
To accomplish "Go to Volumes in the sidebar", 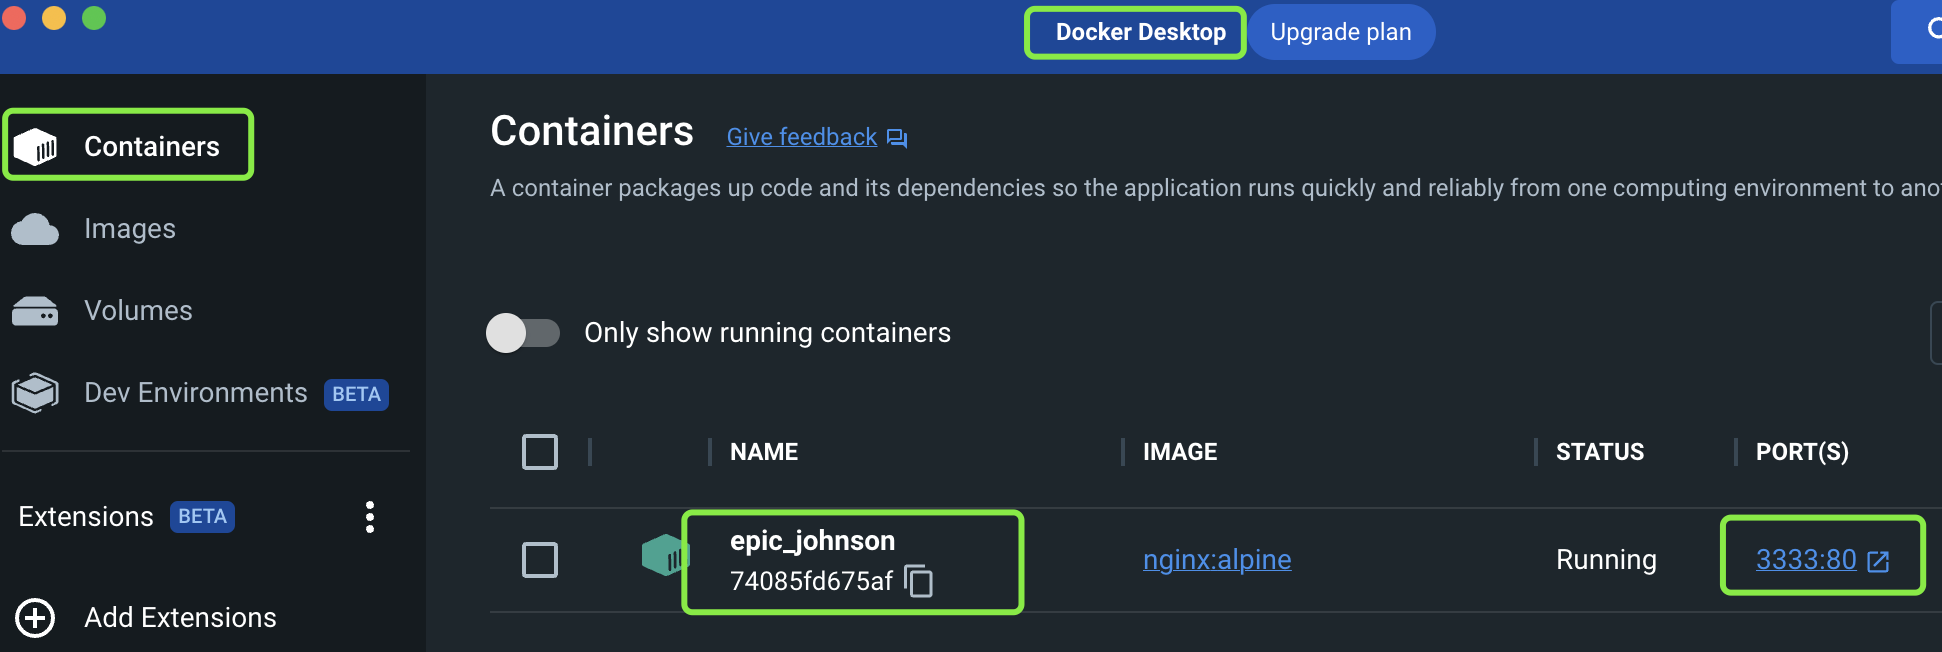I will [x=138, y=311].
